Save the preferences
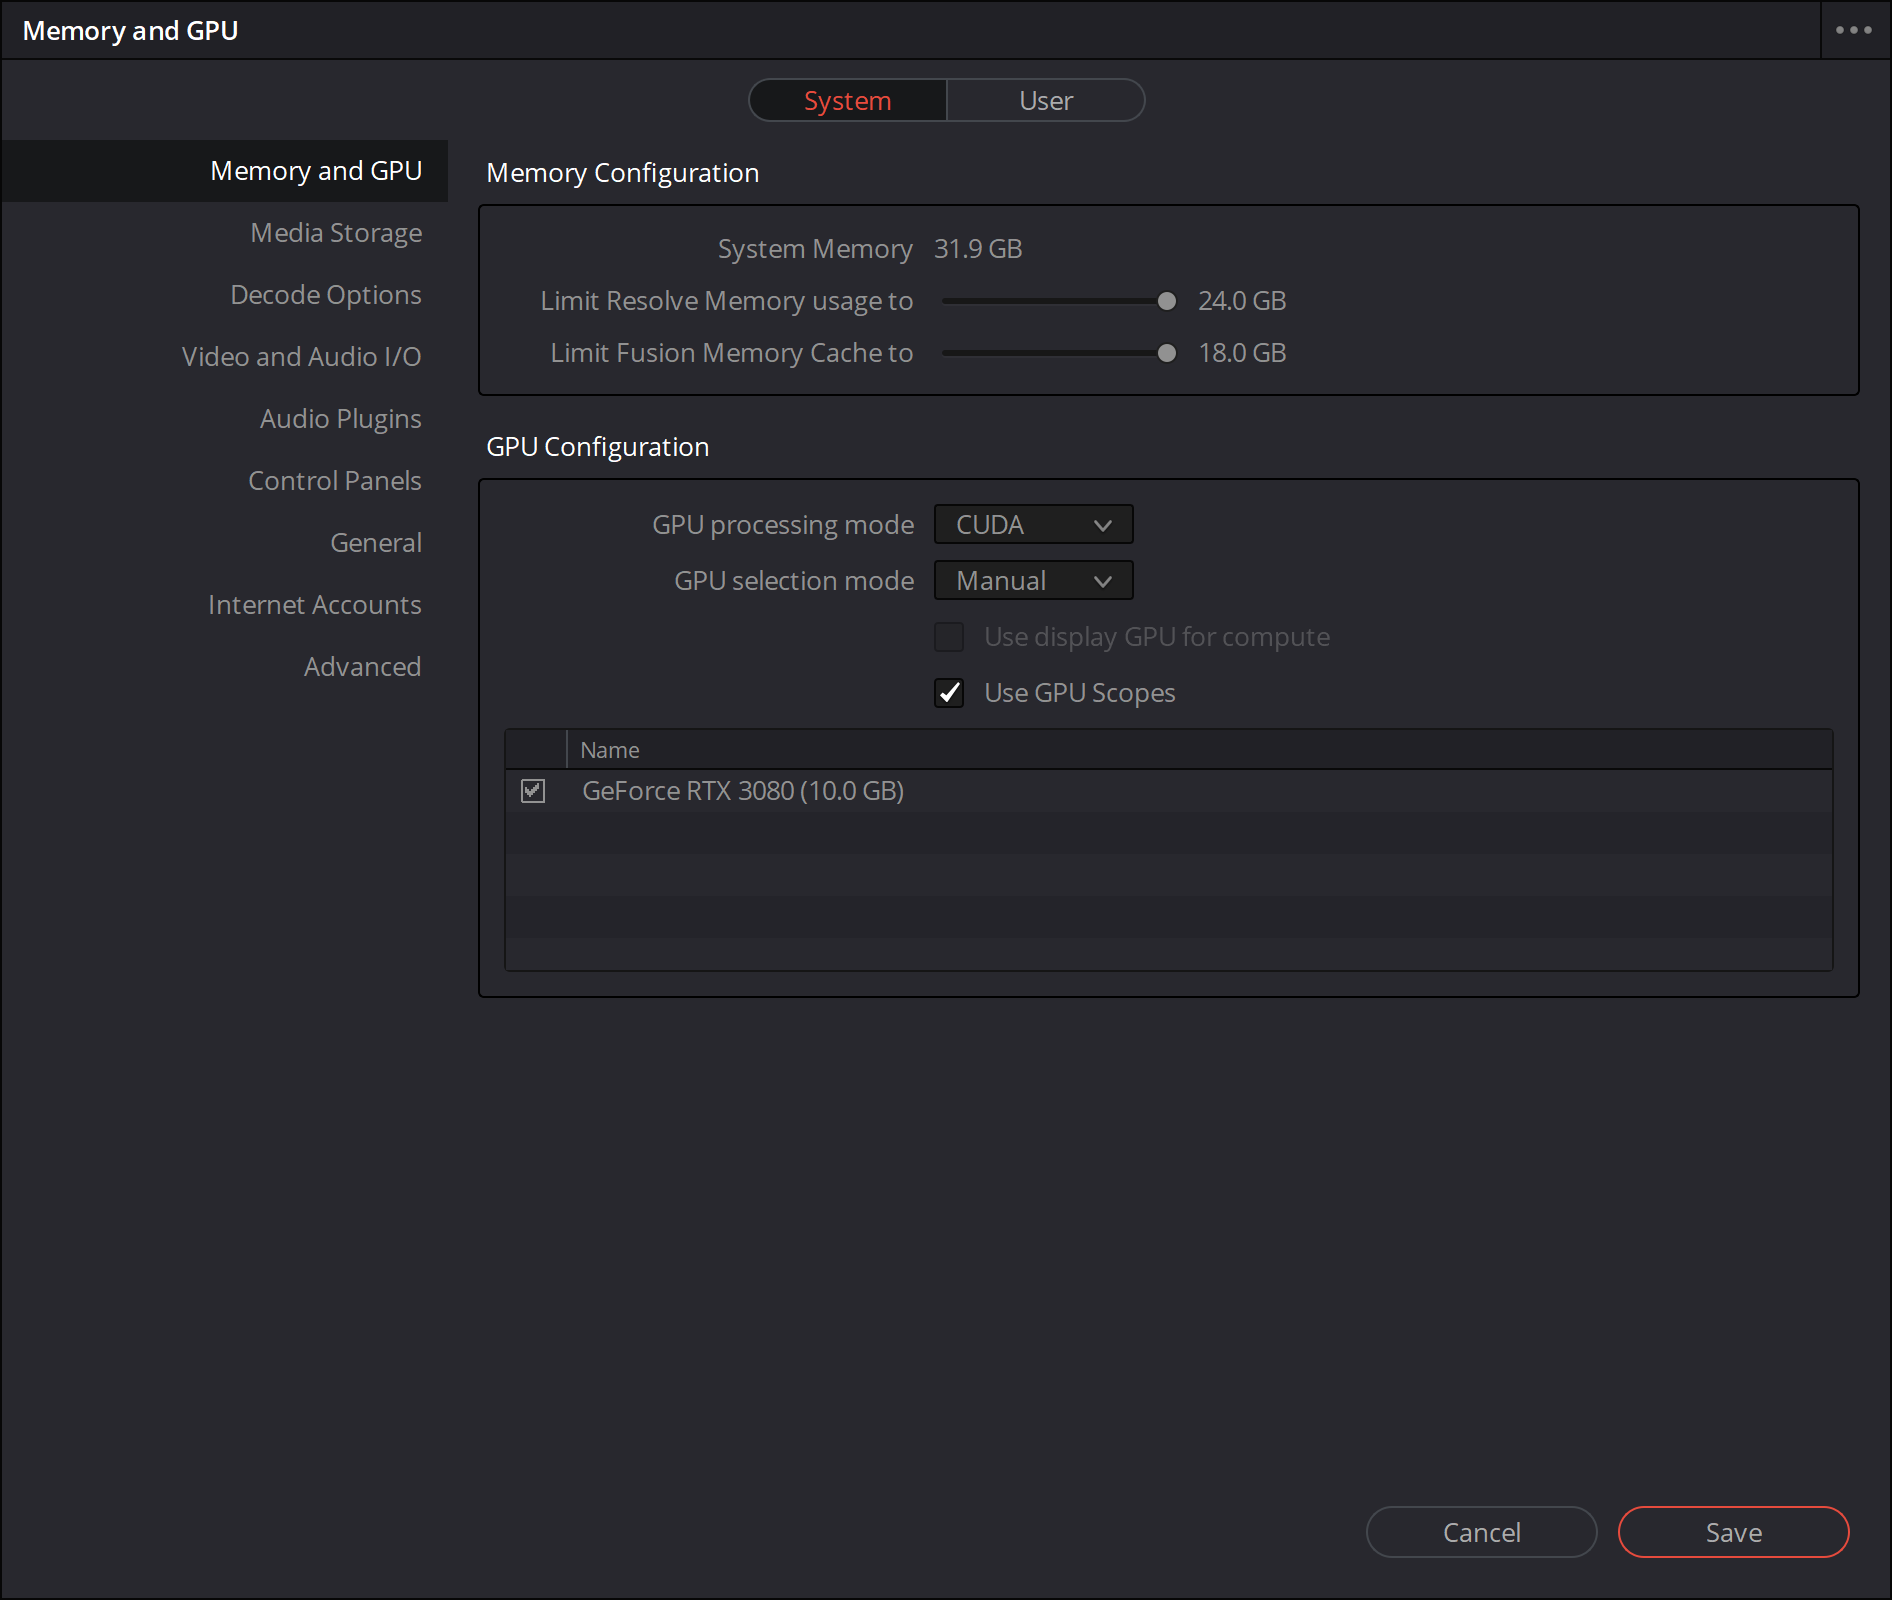The height and width of the screenshot is (1600, 1892). 1733,1532
